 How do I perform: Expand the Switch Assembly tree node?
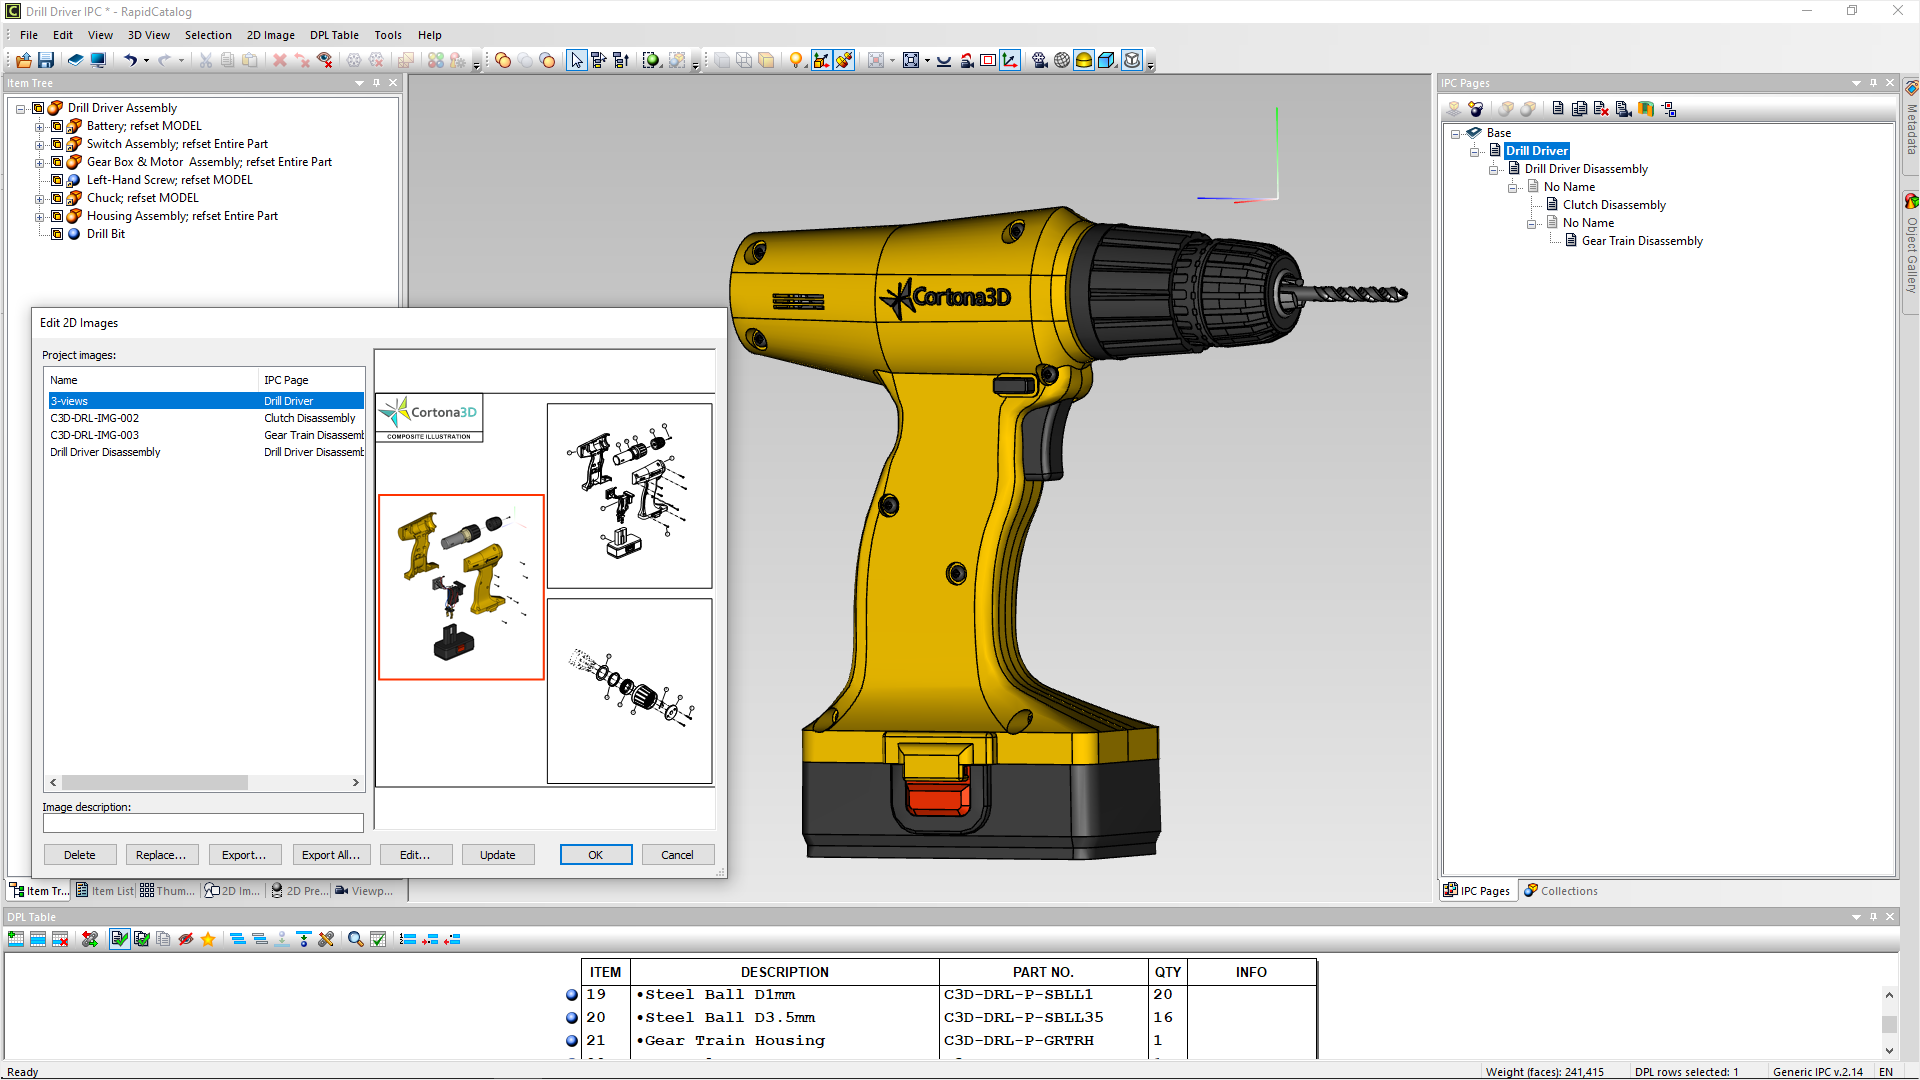[x=39, y=144]
